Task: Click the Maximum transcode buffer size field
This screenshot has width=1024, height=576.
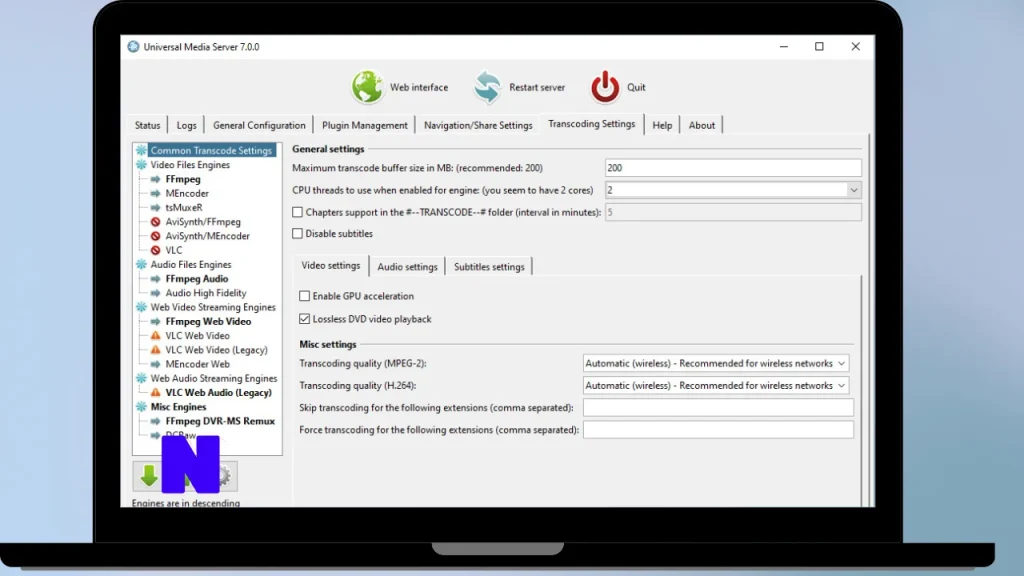Action: click(733, 168)
